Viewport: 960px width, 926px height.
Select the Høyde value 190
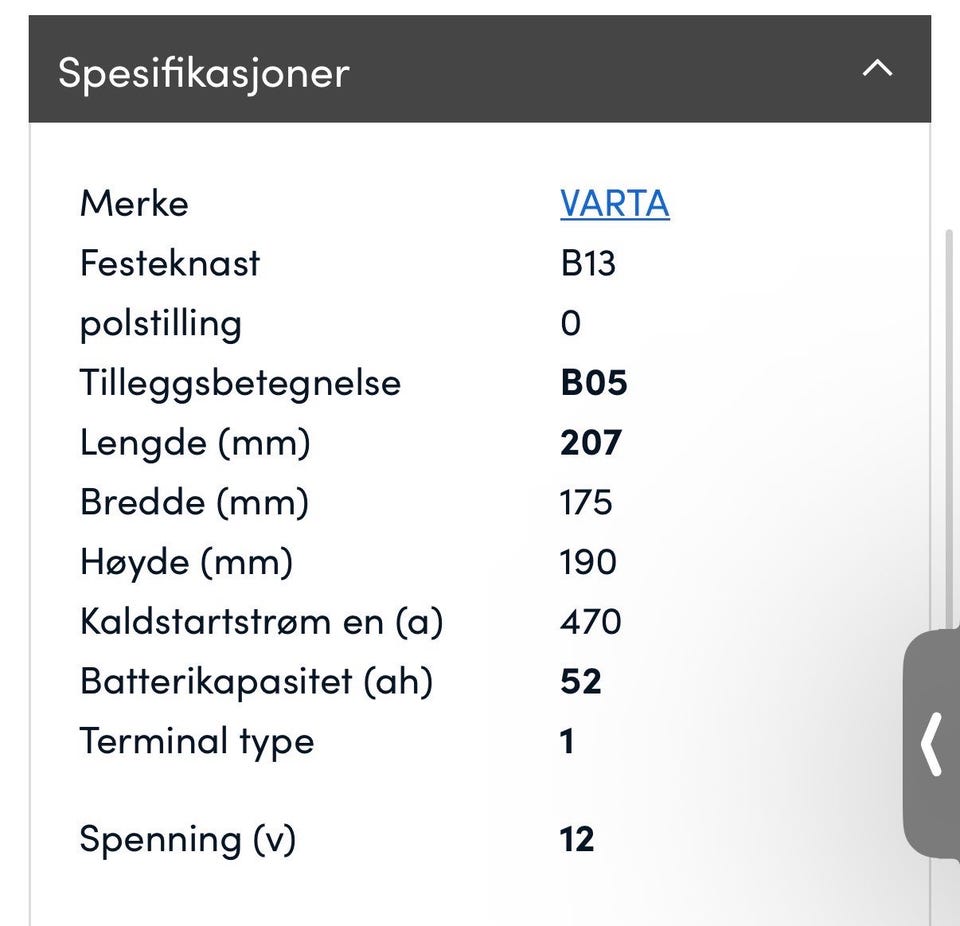pos(588,562)
